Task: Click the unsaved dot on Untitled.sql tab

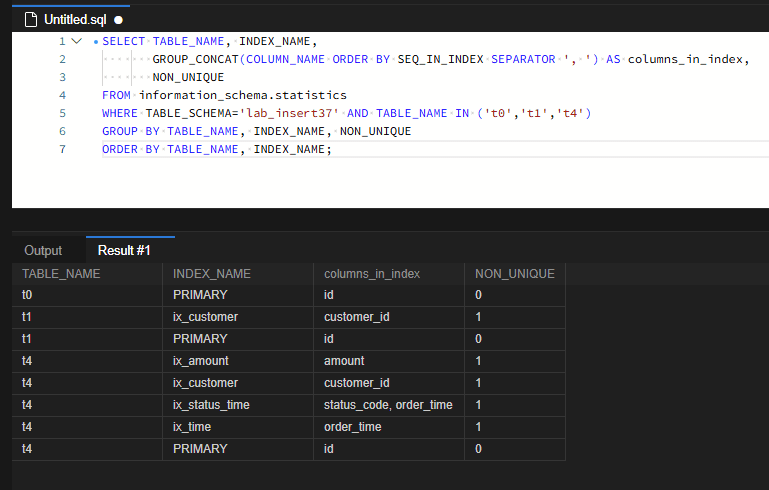Action: 118,20
